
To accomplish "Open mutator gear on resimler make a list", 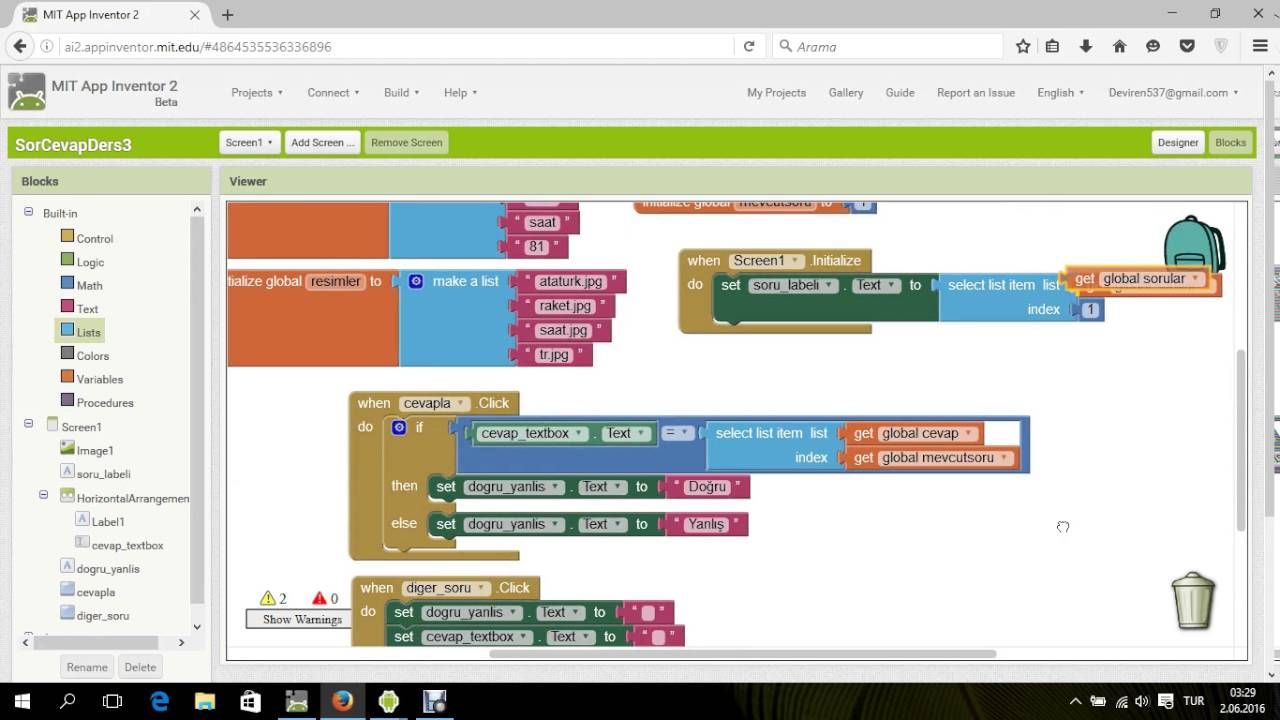I will [x=416, y=281].
